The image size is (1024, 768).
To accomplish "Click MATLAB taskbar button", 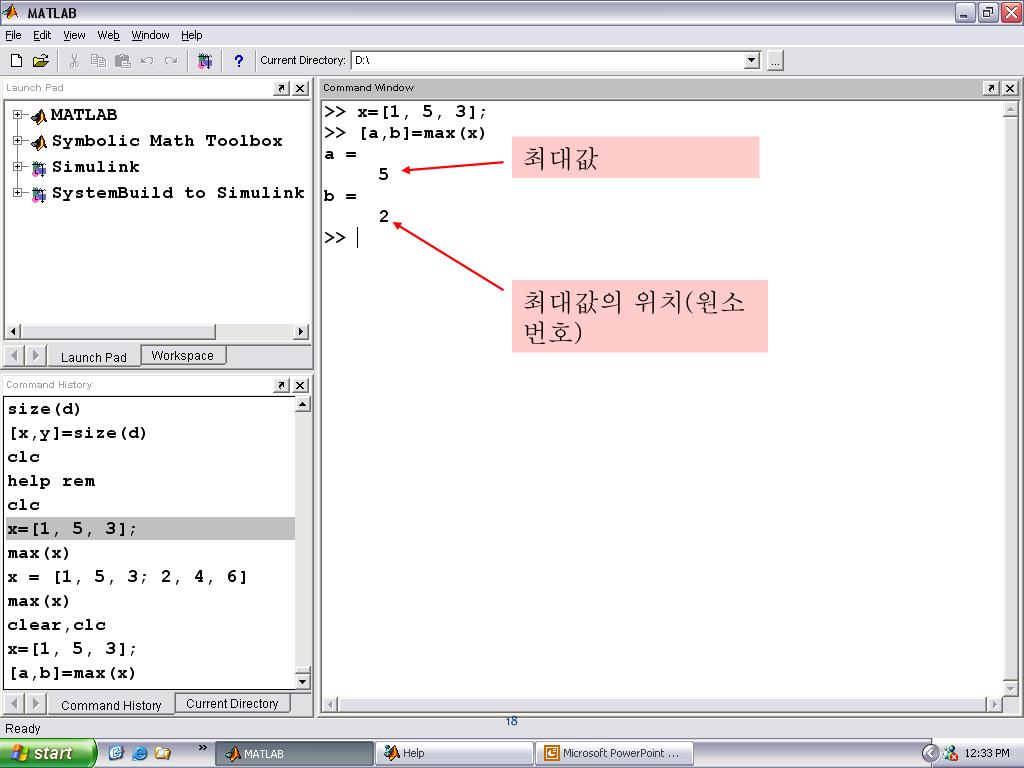I will (294, 754).
